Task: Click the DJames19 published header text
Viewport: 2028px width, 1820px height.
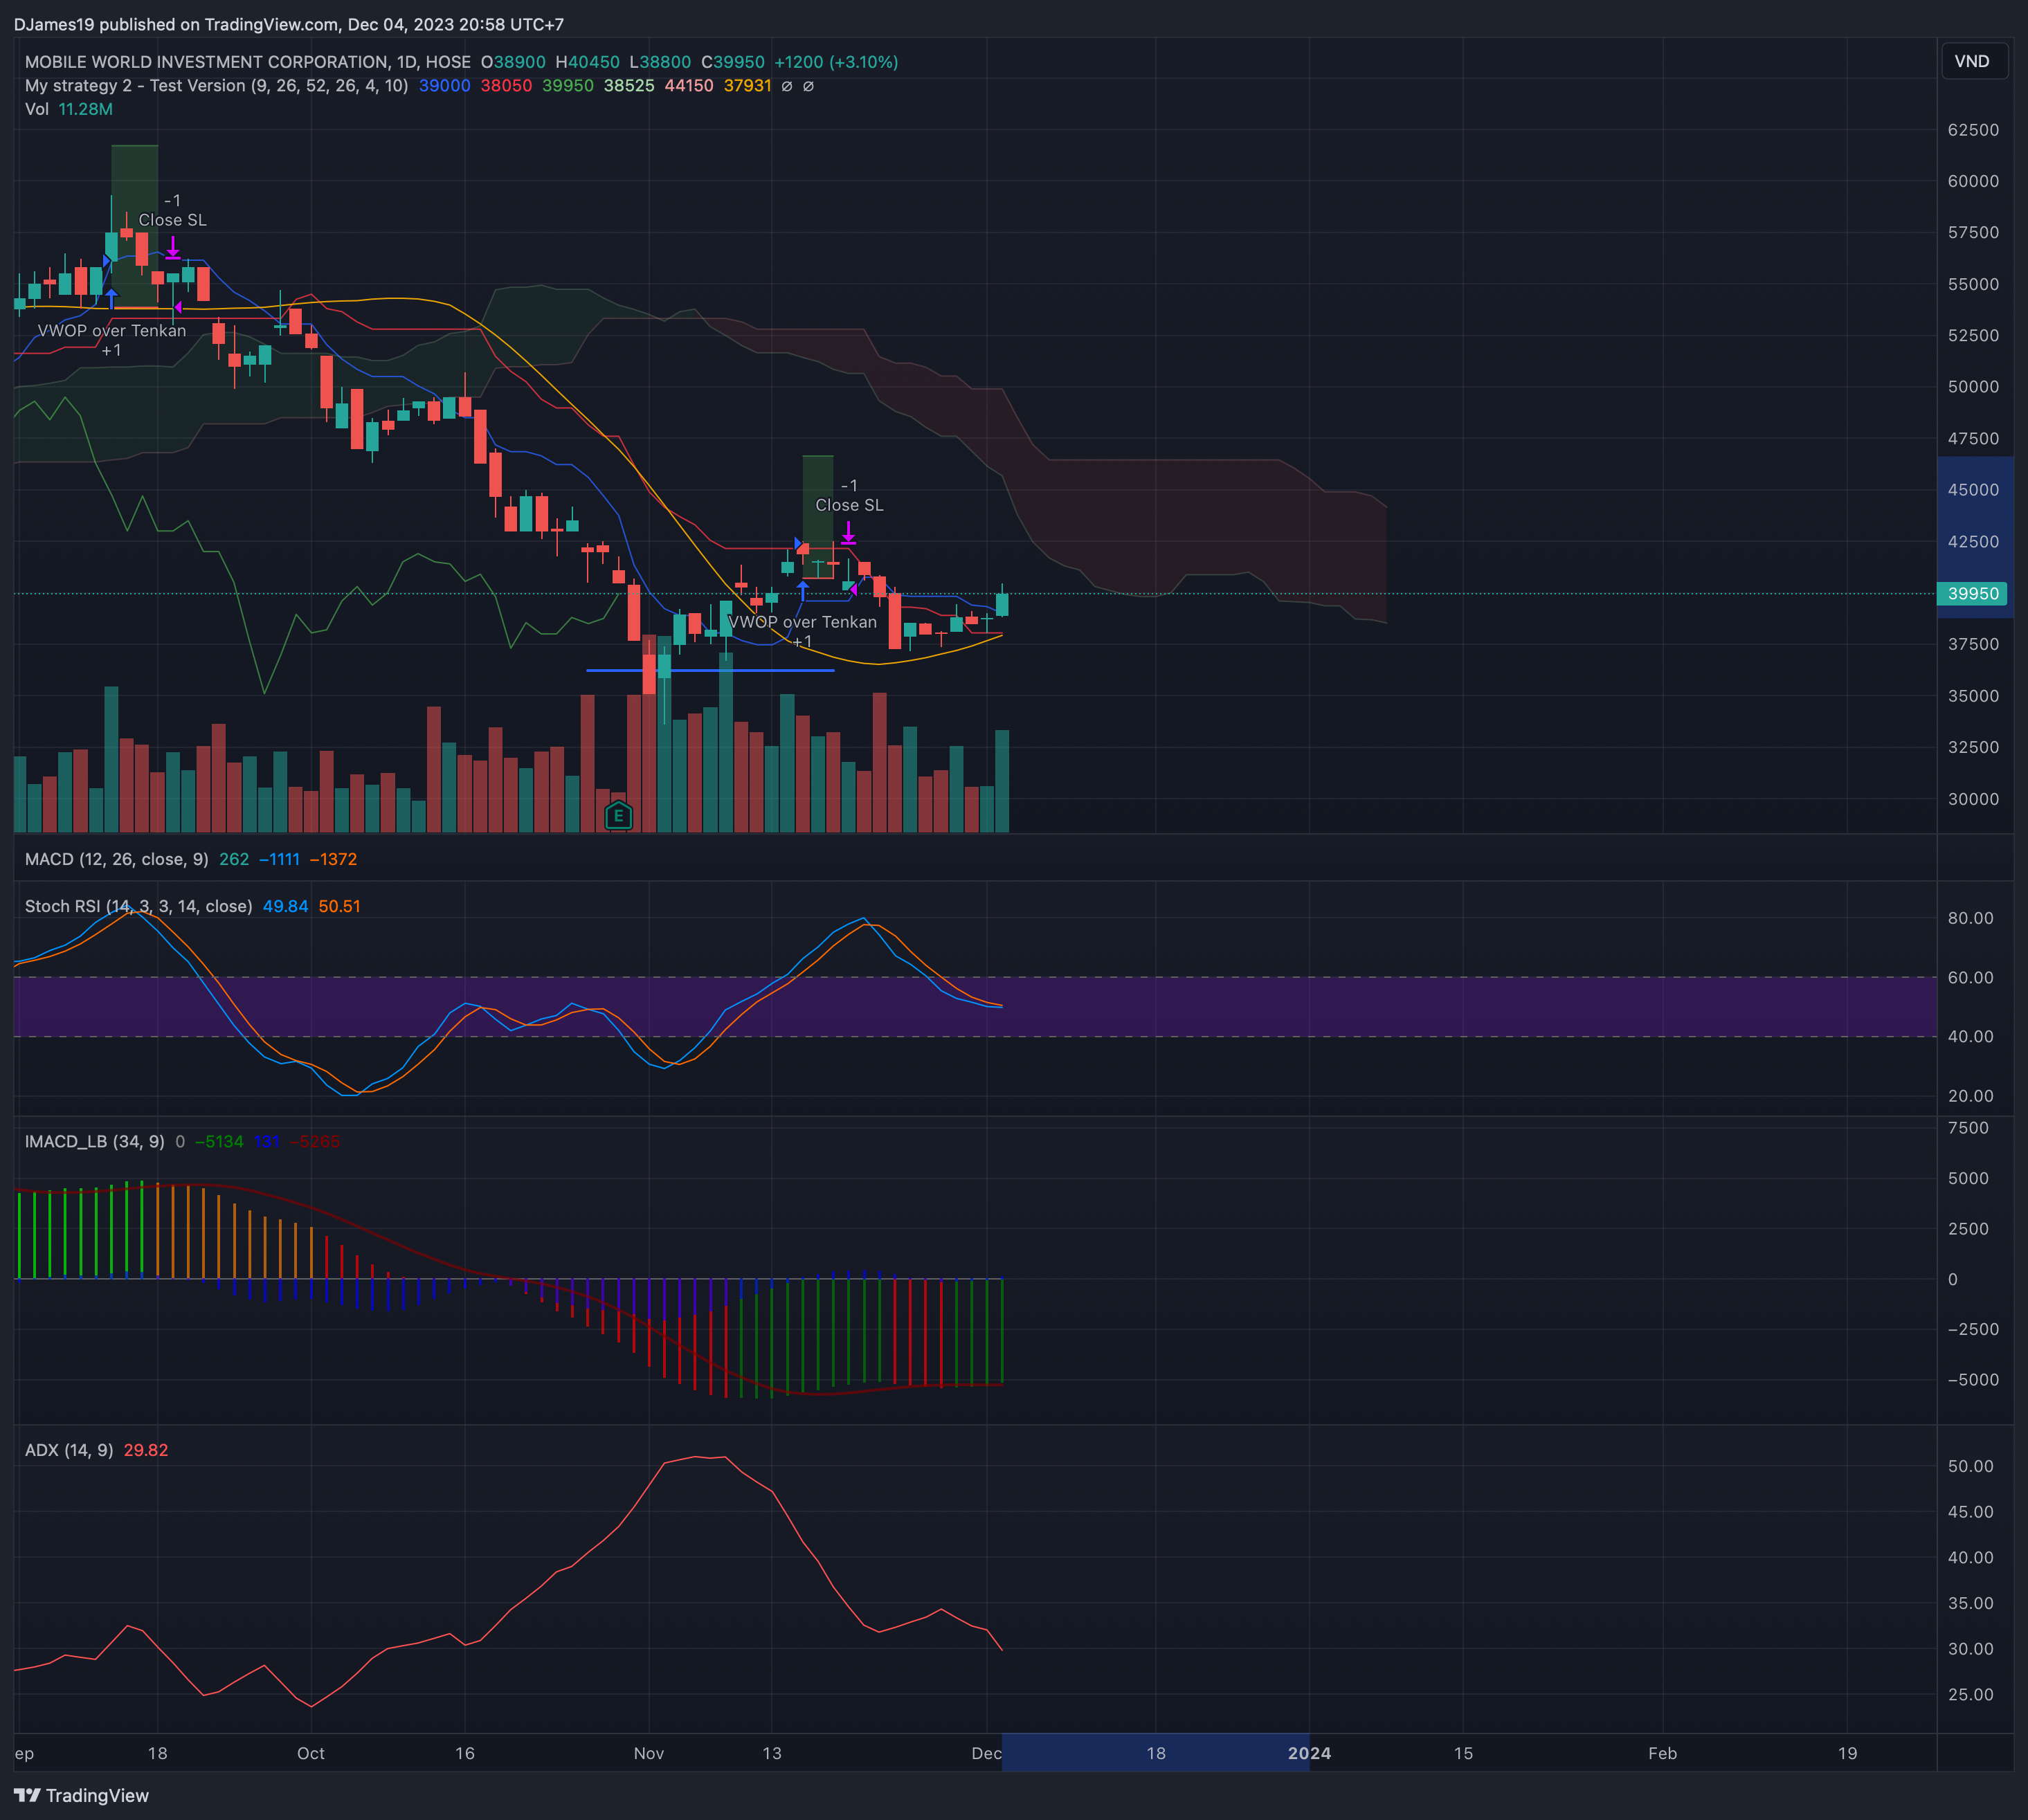Action: tap(289, 24)
